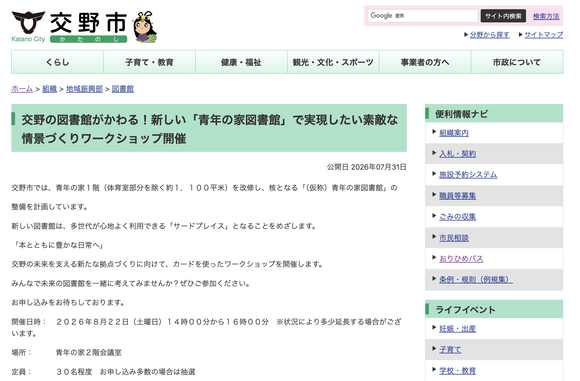The image size is (580, 381).
Task: Go to 地域振興部 in the breadcrumb
Action: pyautogui.click(x=84, y=89)
